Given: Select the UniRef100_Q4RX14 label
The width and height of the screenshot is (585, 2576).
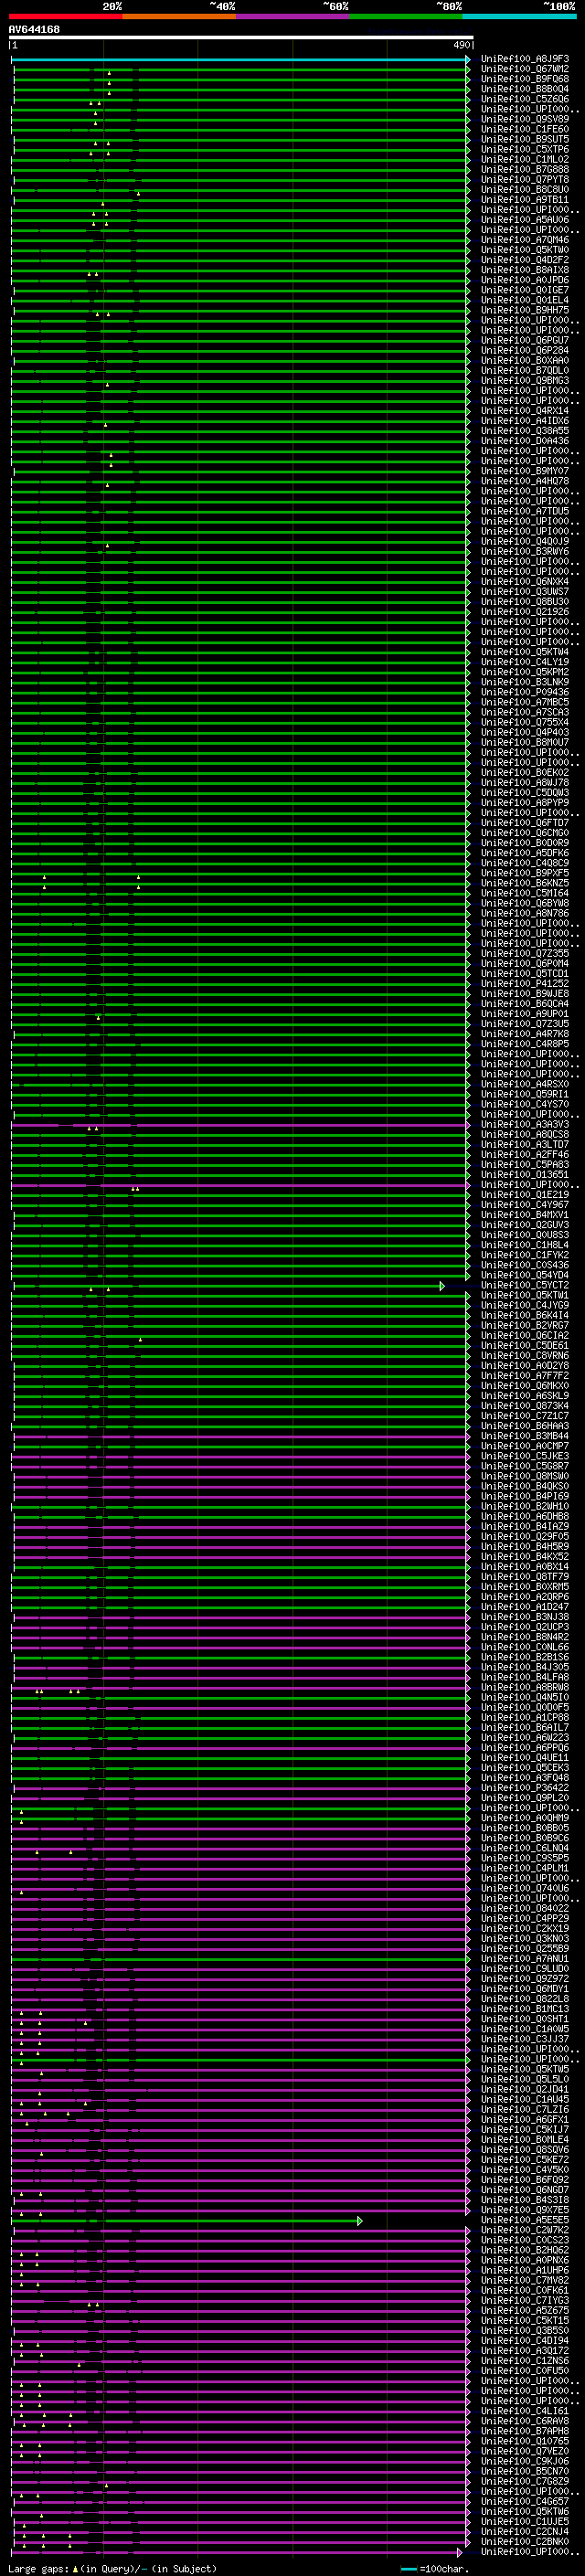Looking at the screenshot, I should pyautogui.click(x=524, y=411).
